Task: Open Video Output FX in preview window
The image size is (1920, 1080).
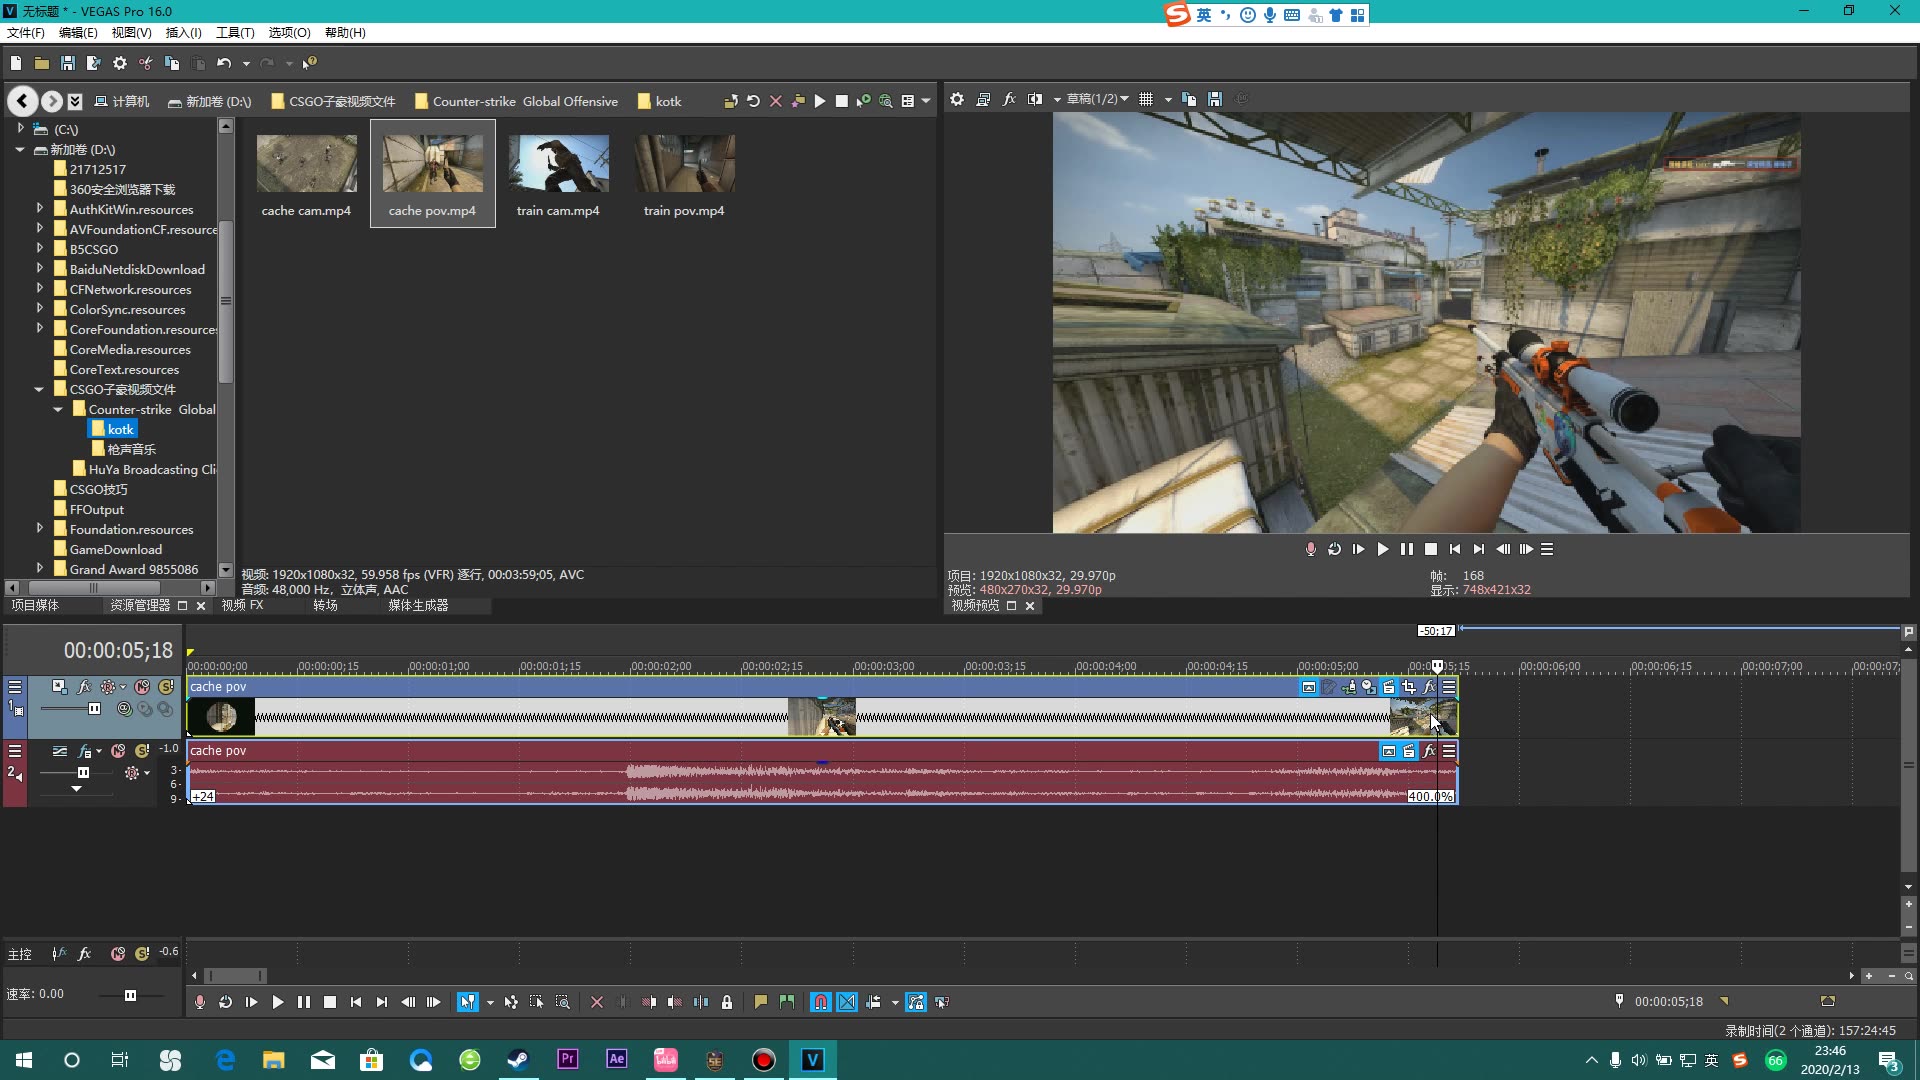Action: click(1009, 99)
